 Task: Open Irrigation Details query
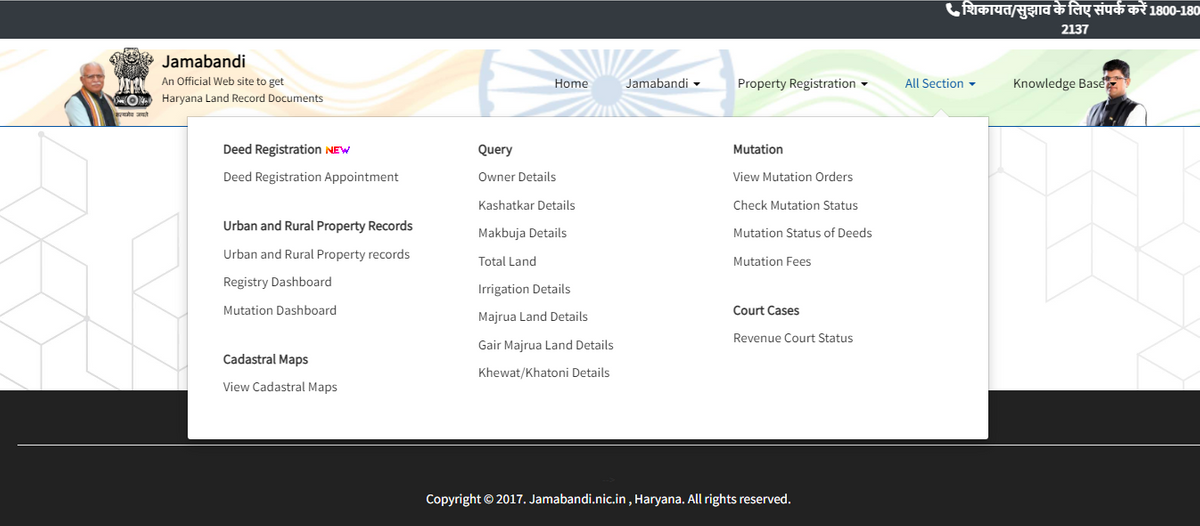(524, 289)
